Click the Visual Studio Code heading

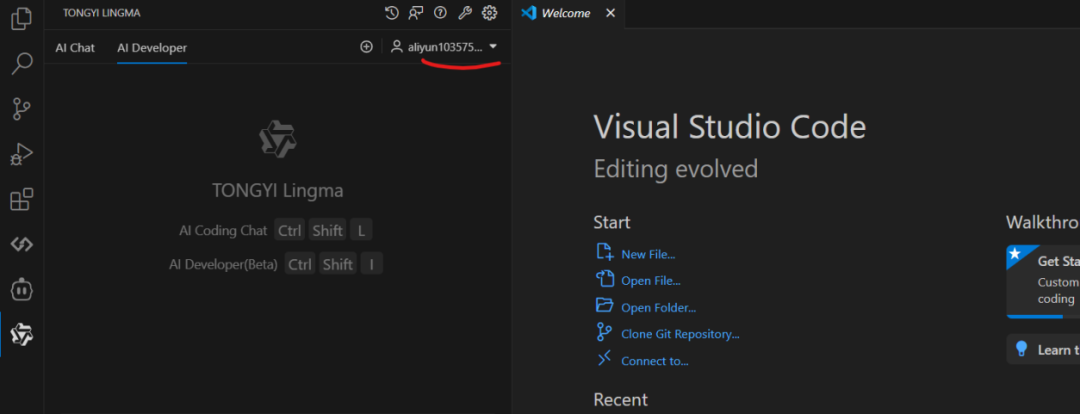coord(729,127)
